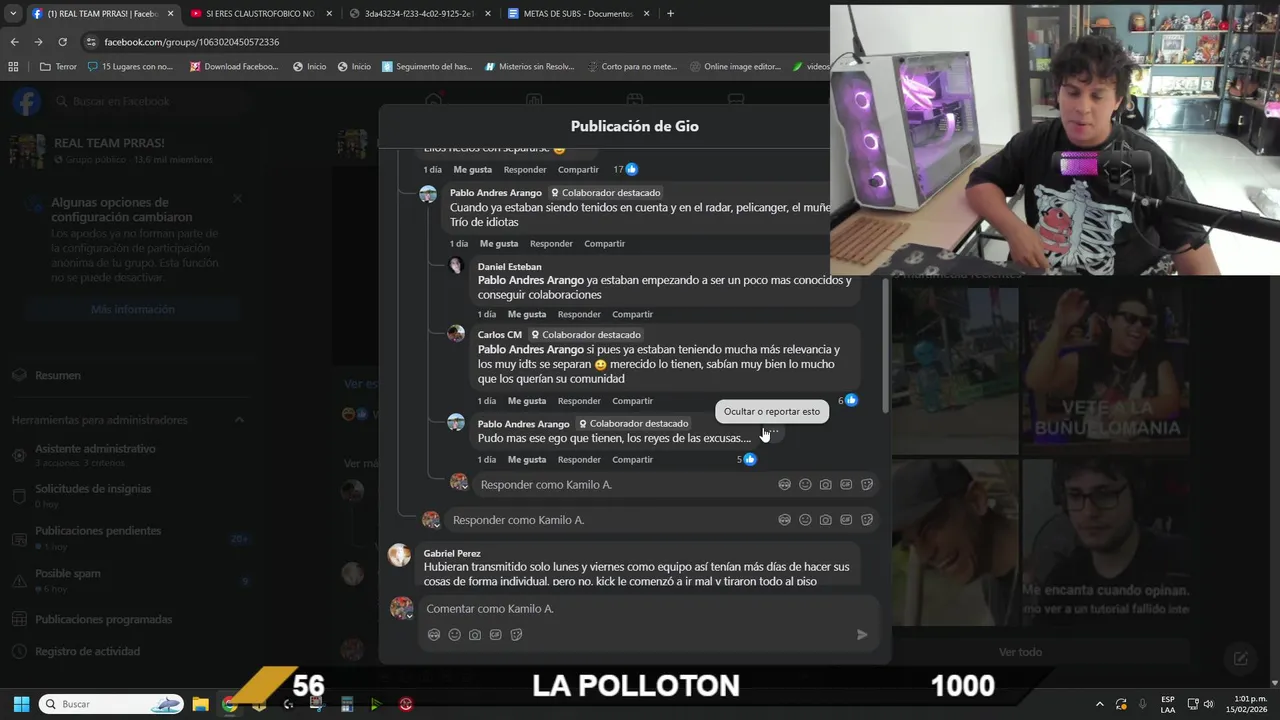
Task: Open Pablo Andres Arango mention in Daniel Esteban's comment
Action: click(x=530, y=280)
